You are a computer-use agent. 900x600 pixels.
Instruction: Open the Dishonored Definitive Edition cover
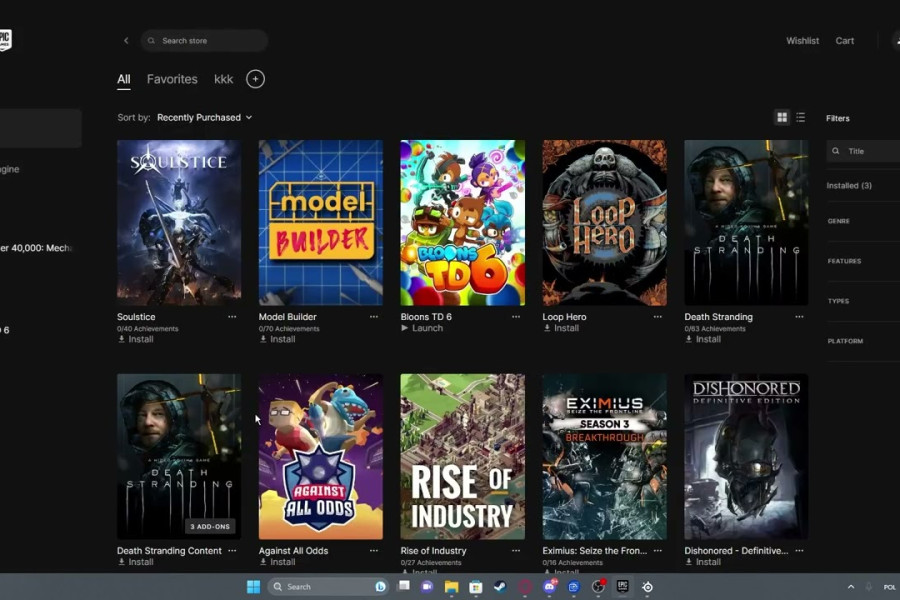coord(746,456)
